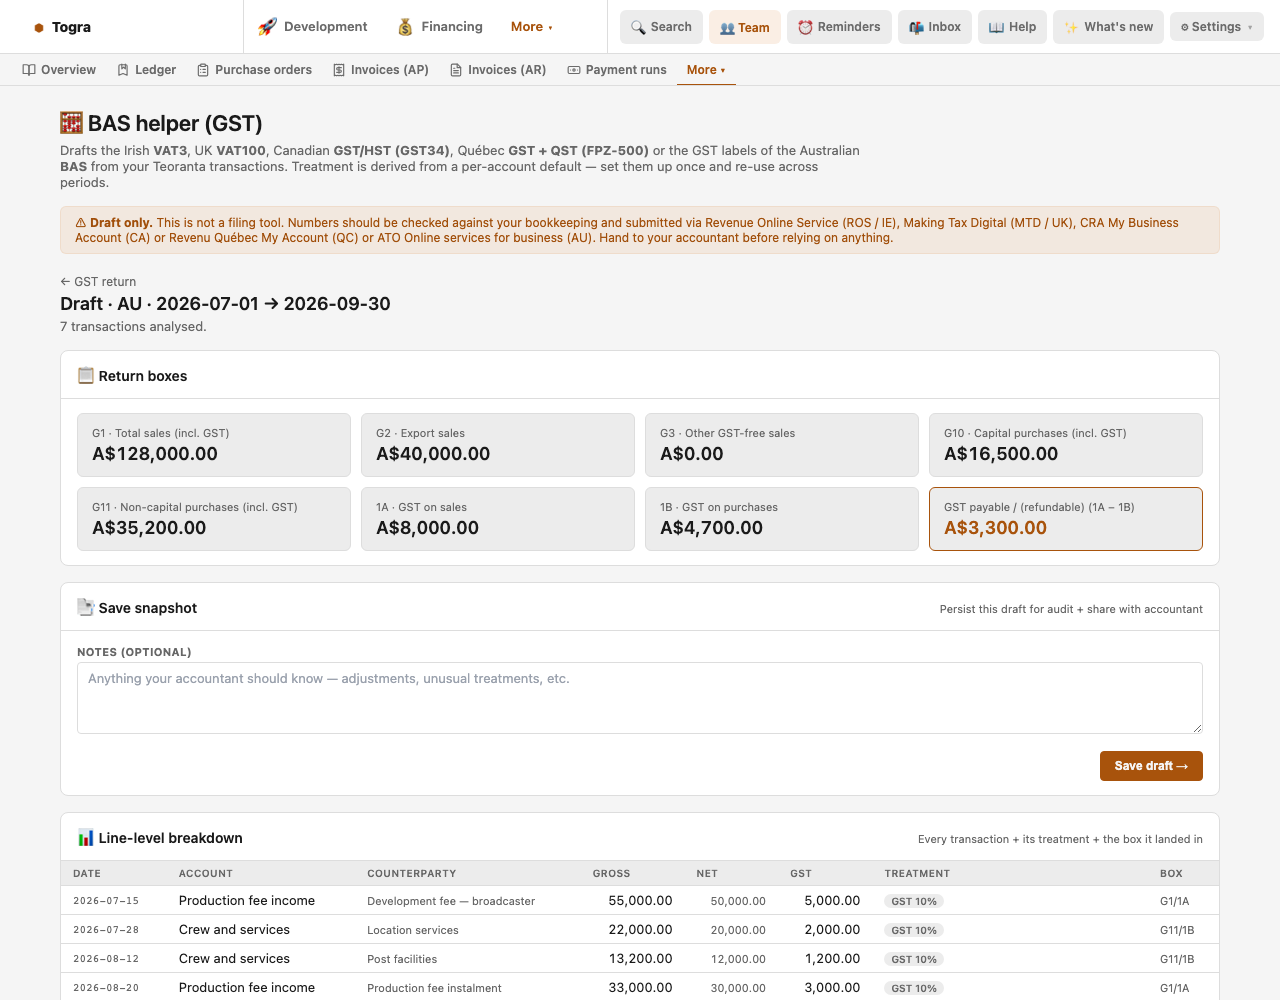Expand the sub-navigation More dropdown

[x=706, y=70]
